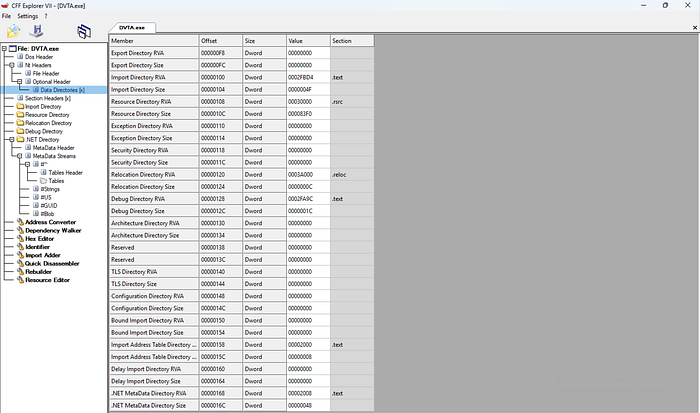
Task: Open the Import Adder tool
Action: [42, 255]
